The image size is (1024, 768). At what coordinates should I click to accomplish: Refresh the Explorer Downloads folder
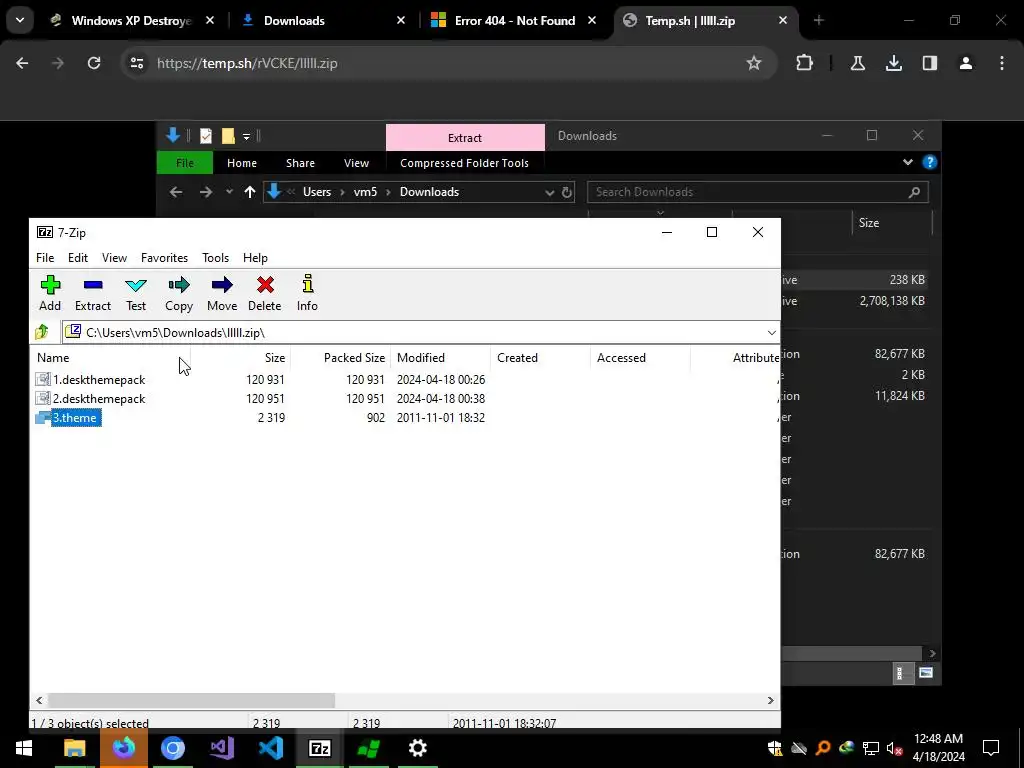[x=567, y=192]
